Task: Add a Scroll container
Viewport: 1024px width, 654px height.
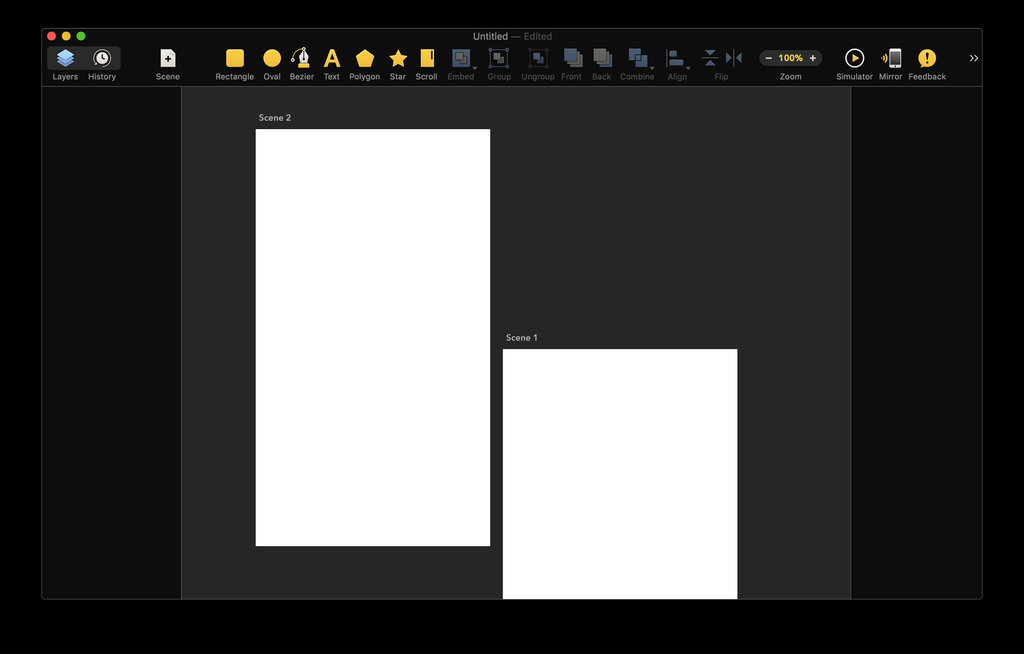Action: tap(427, 59)
